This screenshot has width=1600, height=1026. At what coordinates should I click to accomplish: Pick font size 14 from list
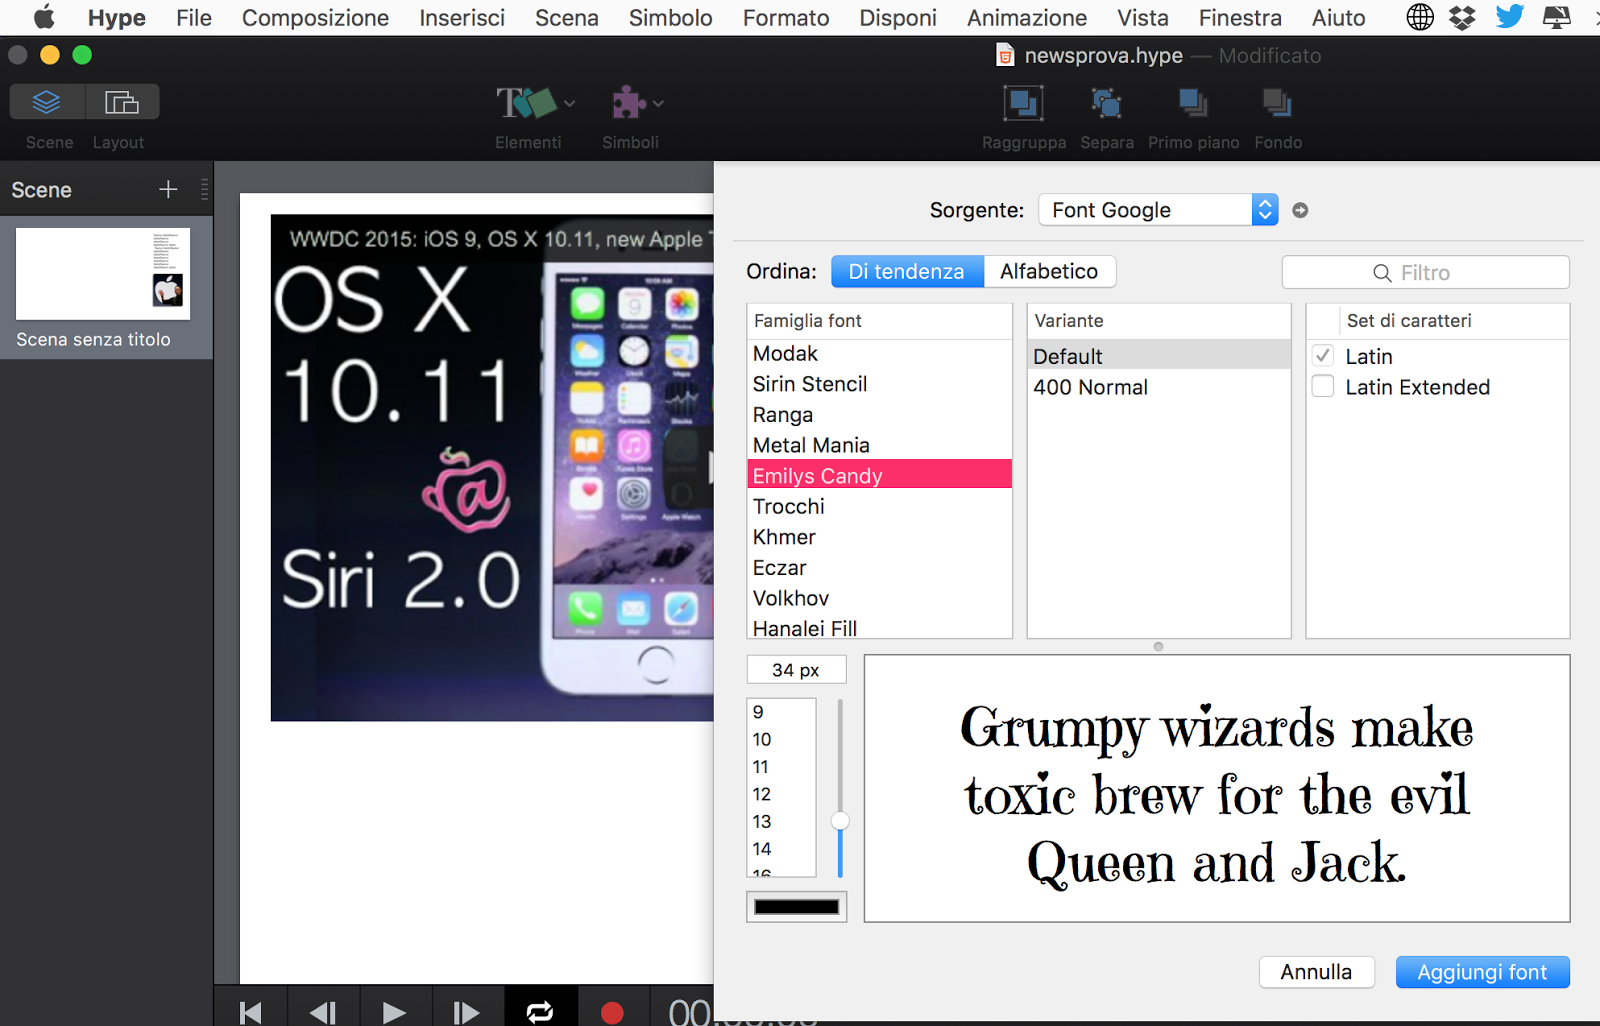click(x=782, y=849)
